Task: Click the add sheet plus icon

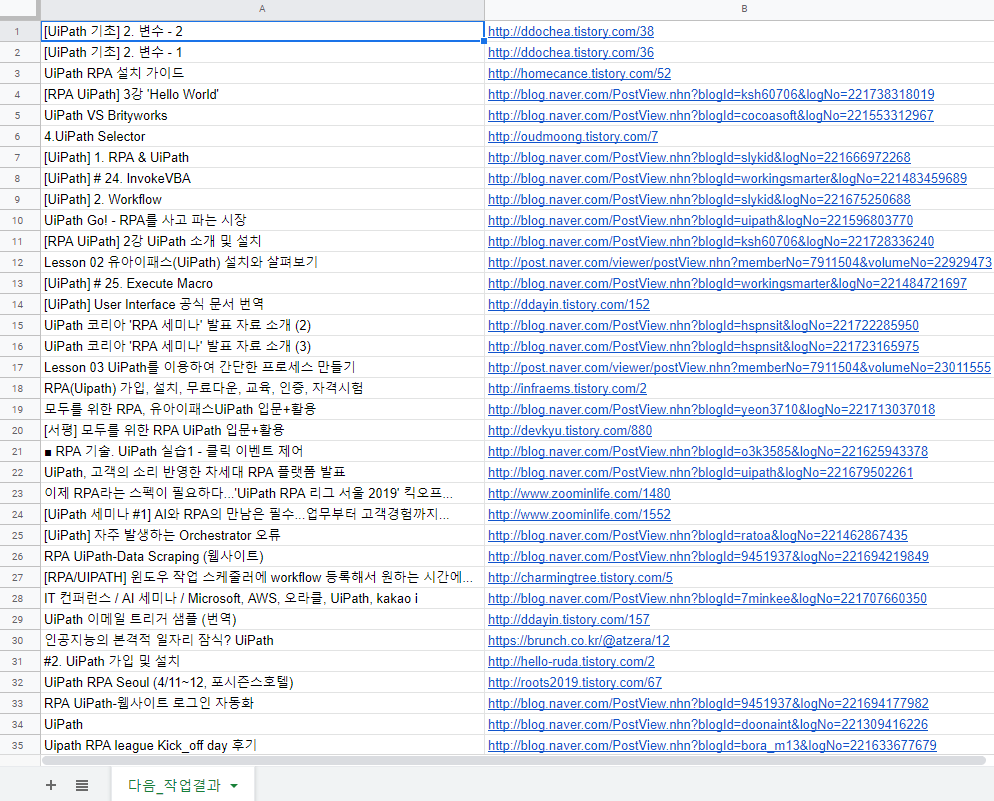Action: point(51,785)
